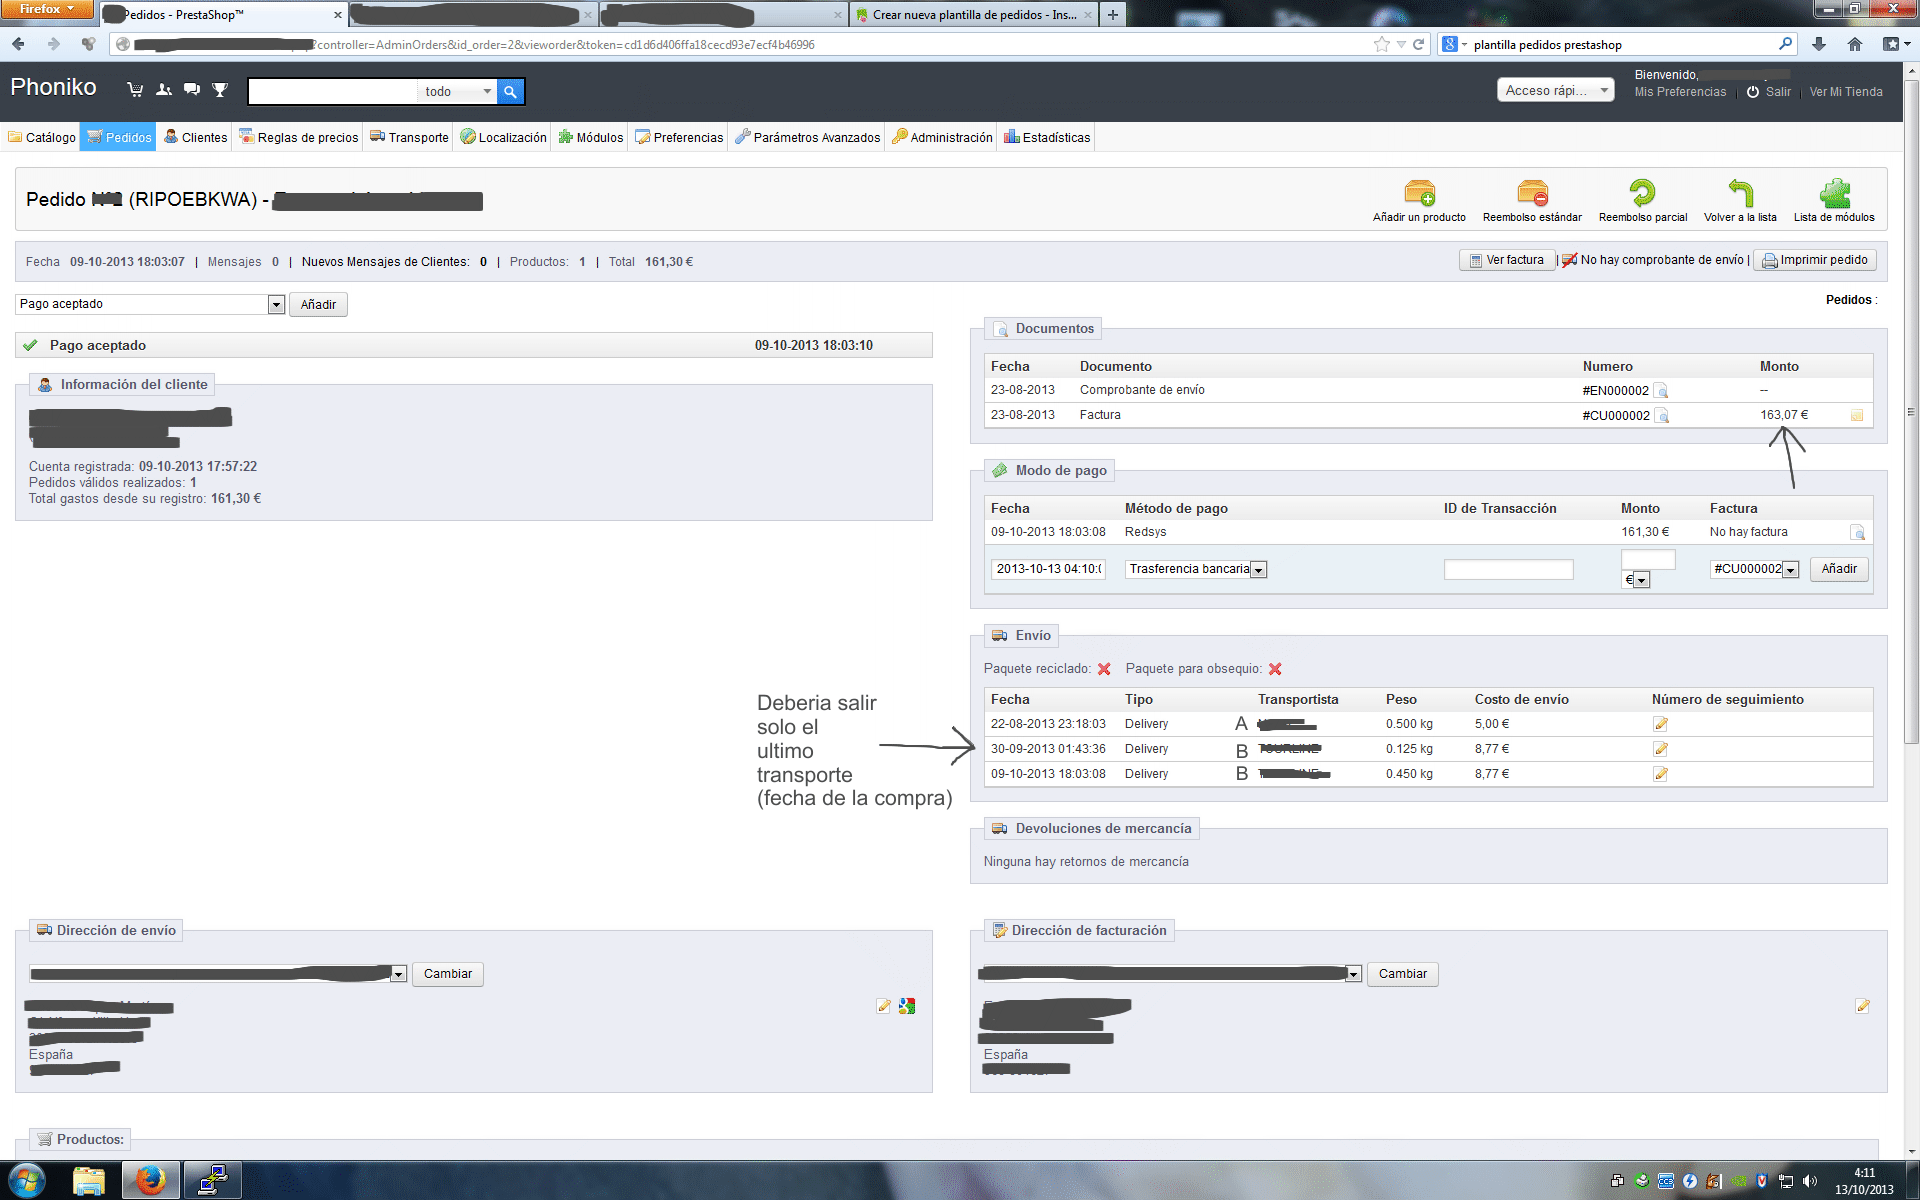This screenshot has height=1200, width=1920.
Task: Edit tracking number of first shipment row
Action: point(1660,724)
